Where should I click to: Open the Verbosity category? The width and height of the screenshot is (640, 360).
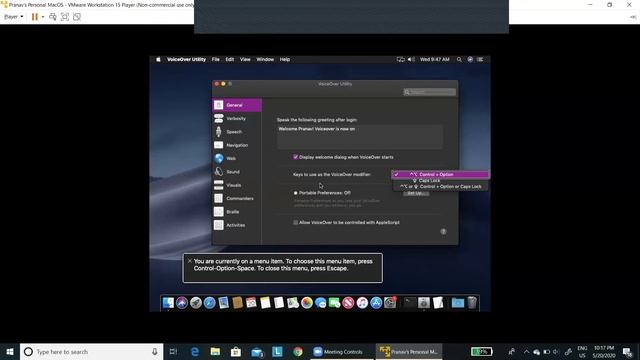[237, 118]
